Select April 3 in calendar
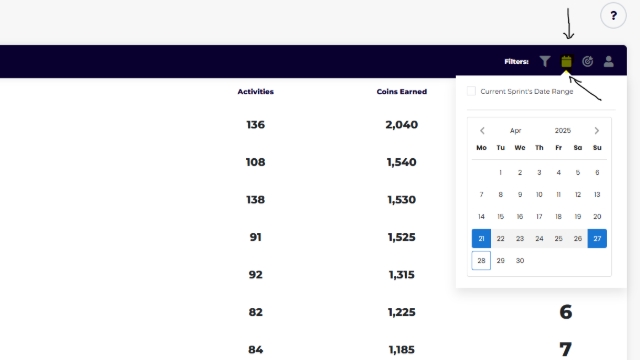The width and height of the screenshot is (640, 360). [539, 173]
